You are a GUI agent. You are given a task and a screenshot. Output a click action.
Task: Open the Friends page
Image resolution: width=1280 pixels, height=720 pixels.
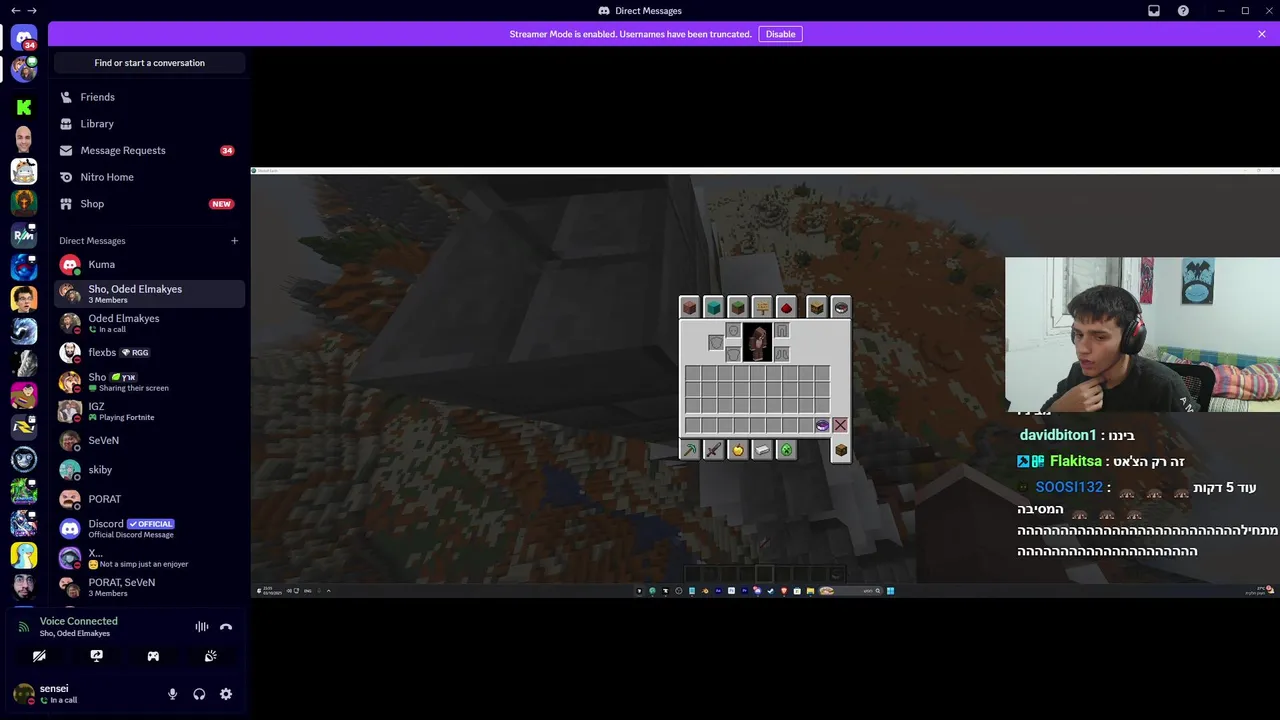pyautogui.click(x=150, y=97)
